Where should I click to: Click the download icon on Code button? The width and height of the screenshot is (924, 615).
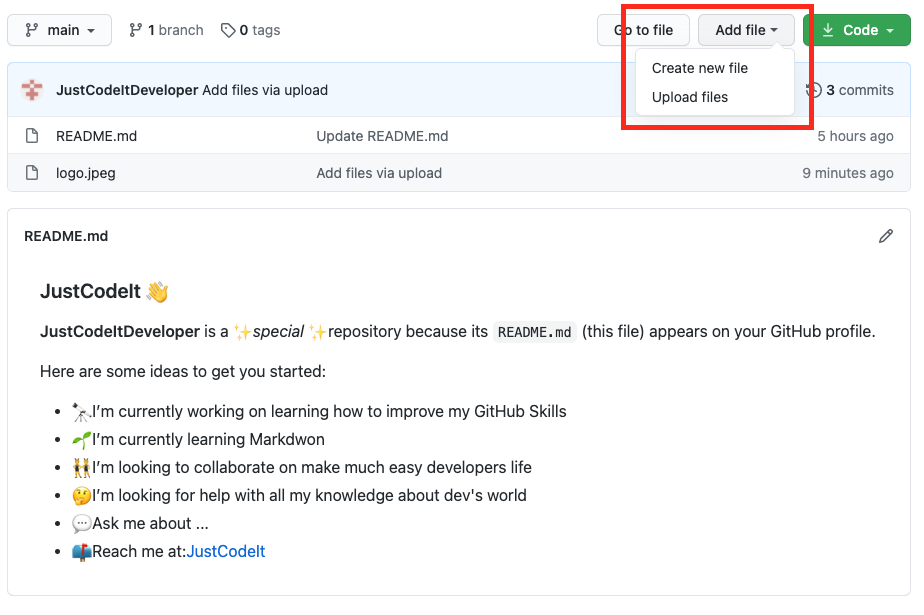point(828,30)
